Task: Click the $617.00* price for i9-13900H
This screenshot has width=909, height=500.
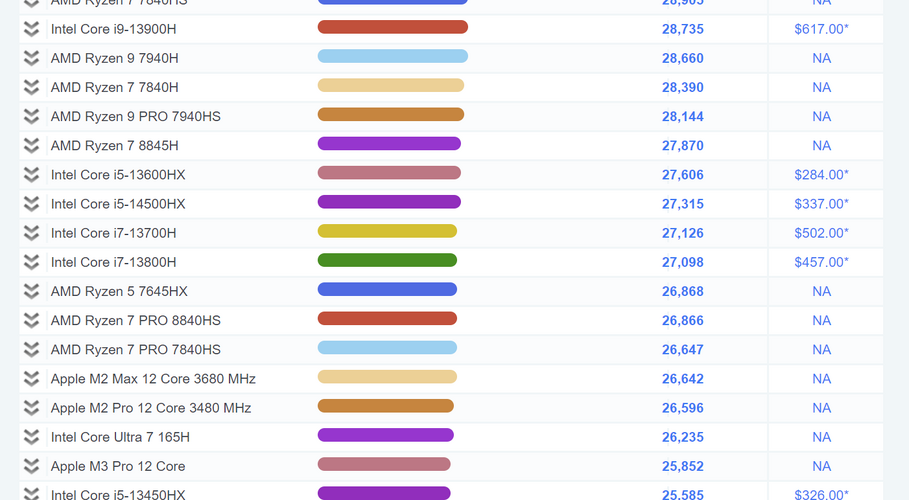Action: pyautogui.click(x=821, y=29)
